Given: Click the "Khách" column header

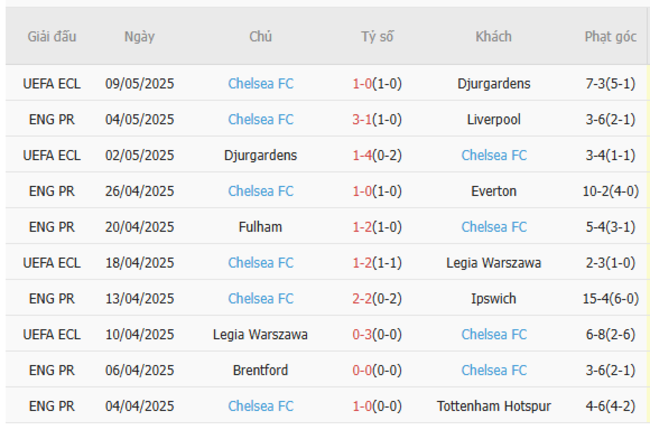Looking at the screenshot, I should 493,37.
